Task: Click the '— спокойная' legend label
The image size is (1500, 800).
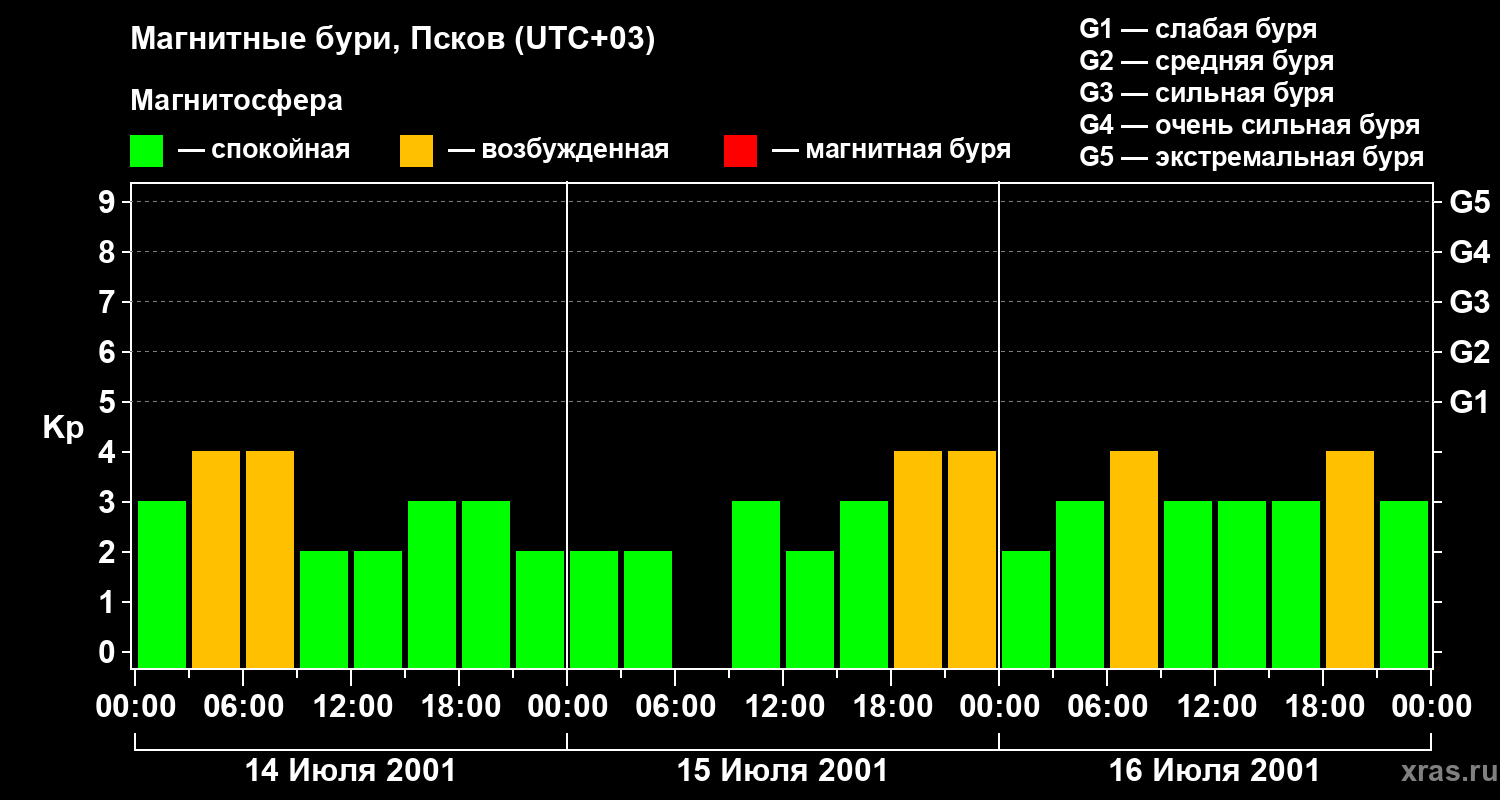Action: 264,151
